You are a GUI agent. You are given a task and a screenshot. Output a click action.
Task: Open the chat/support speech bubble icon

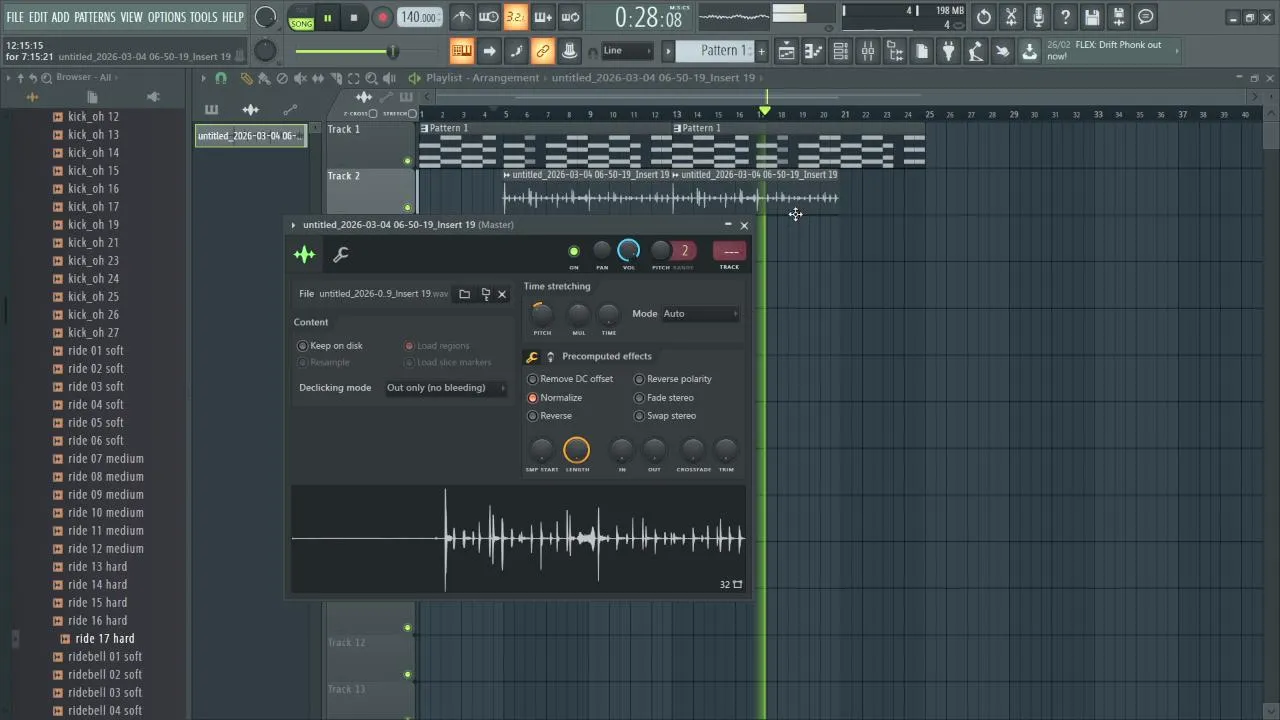(1146, 17)
